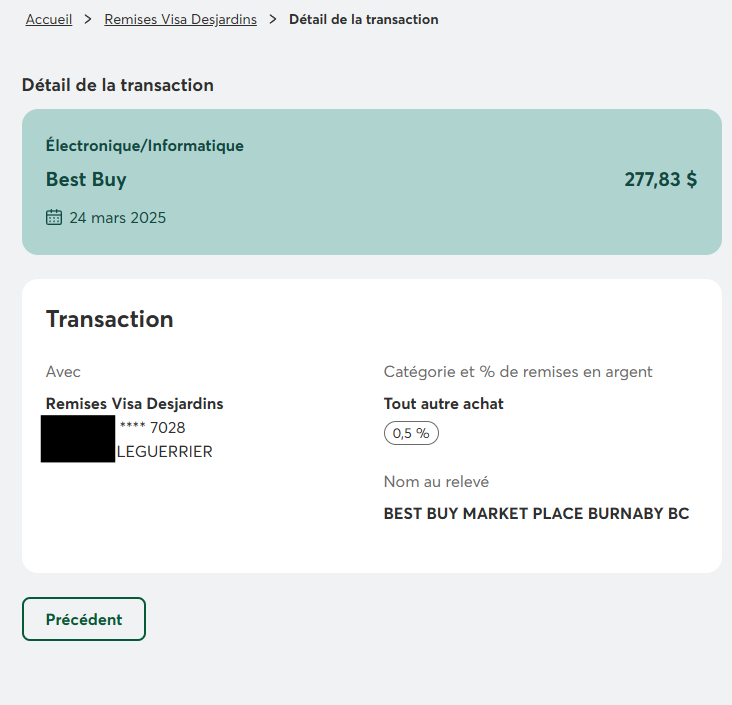Click the card number ending in 7028

152,428
